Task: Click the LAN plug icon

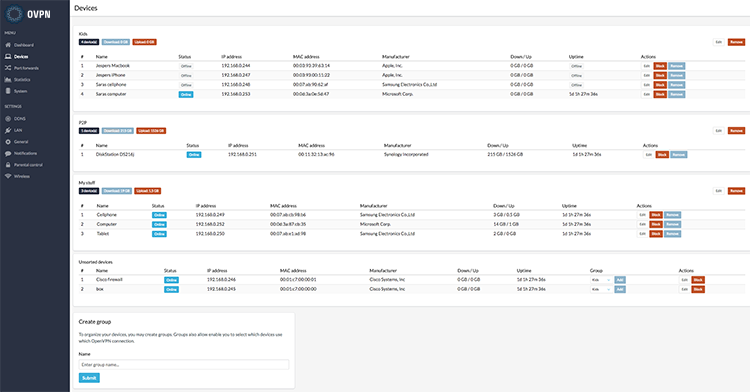Action: [x=8, y=130]
